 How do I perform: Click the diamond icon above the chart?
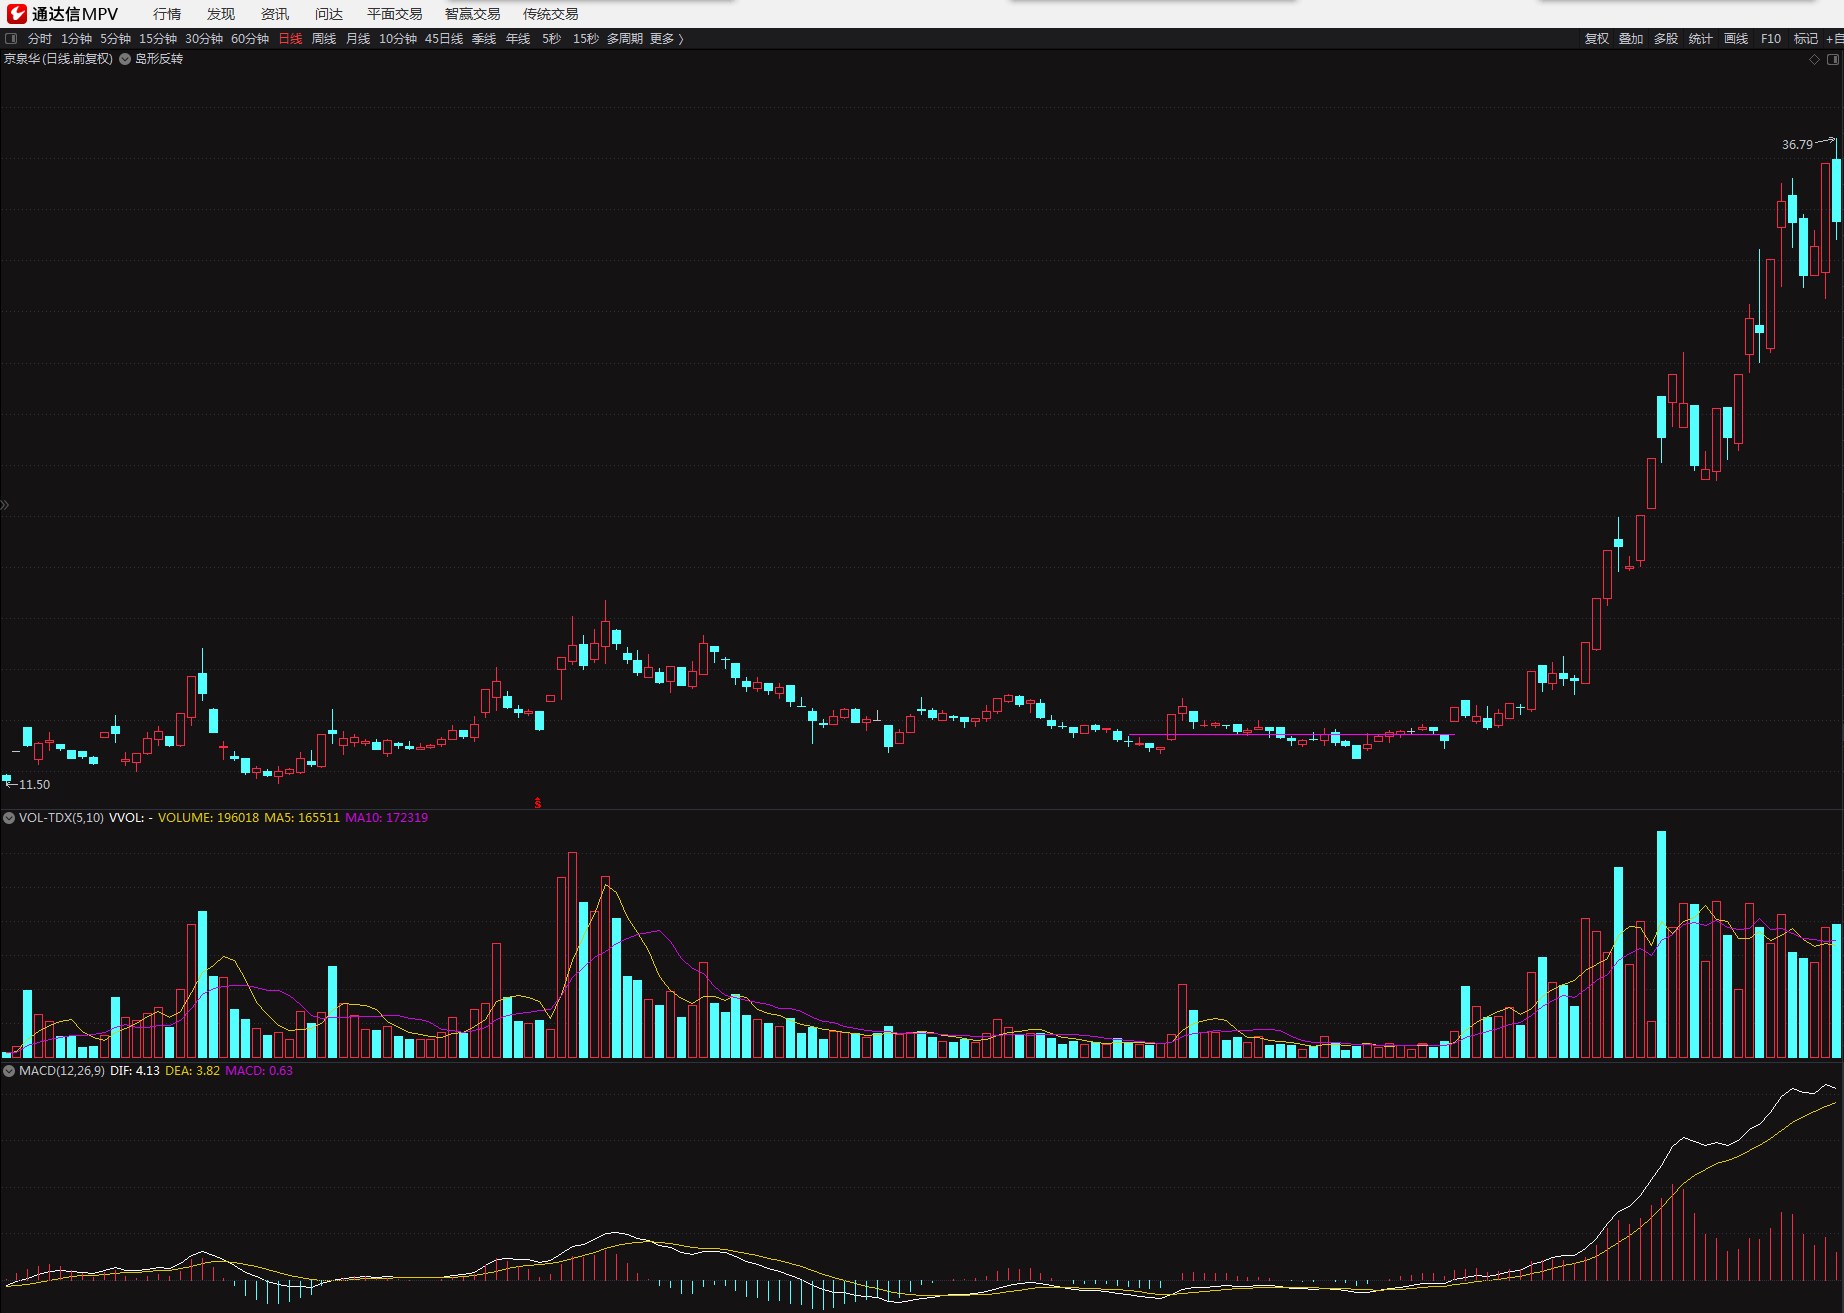pyautogui.click(x=1814, y=59)
